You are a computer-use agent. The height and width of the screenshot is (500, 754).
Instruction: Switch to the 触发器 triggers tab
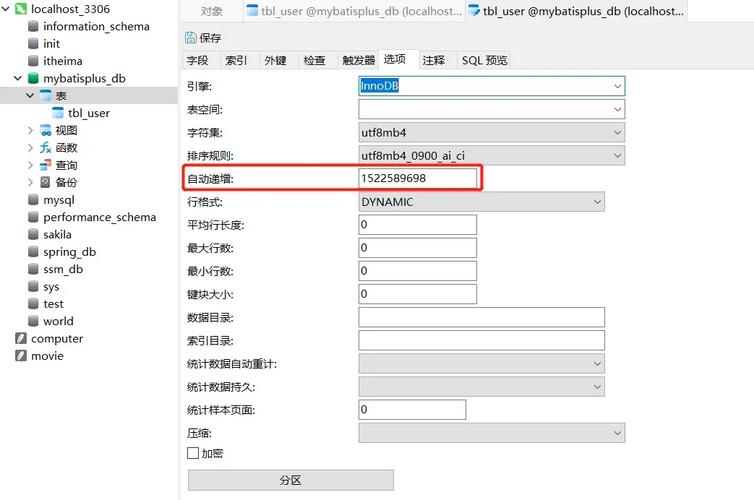point(359,60)
